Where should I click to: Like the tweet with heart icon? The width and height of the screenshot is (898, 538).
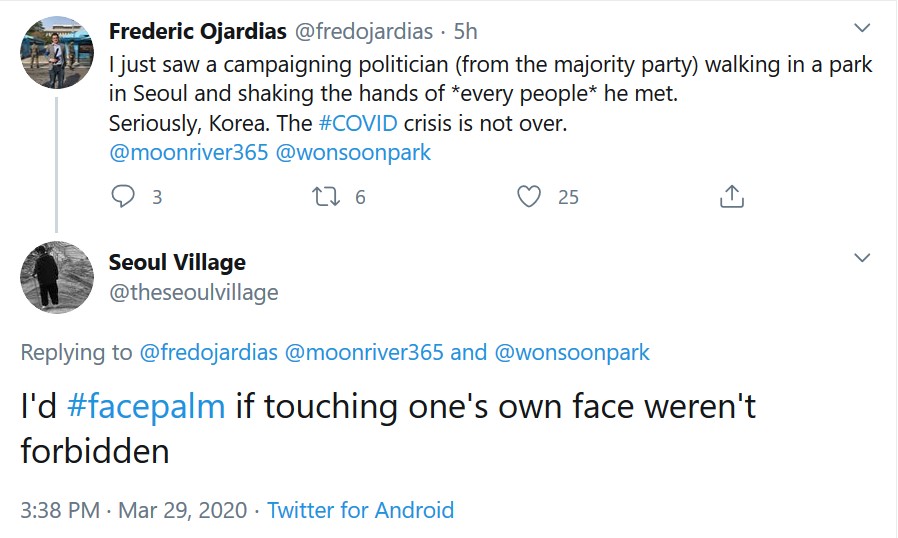pos(529,197)
